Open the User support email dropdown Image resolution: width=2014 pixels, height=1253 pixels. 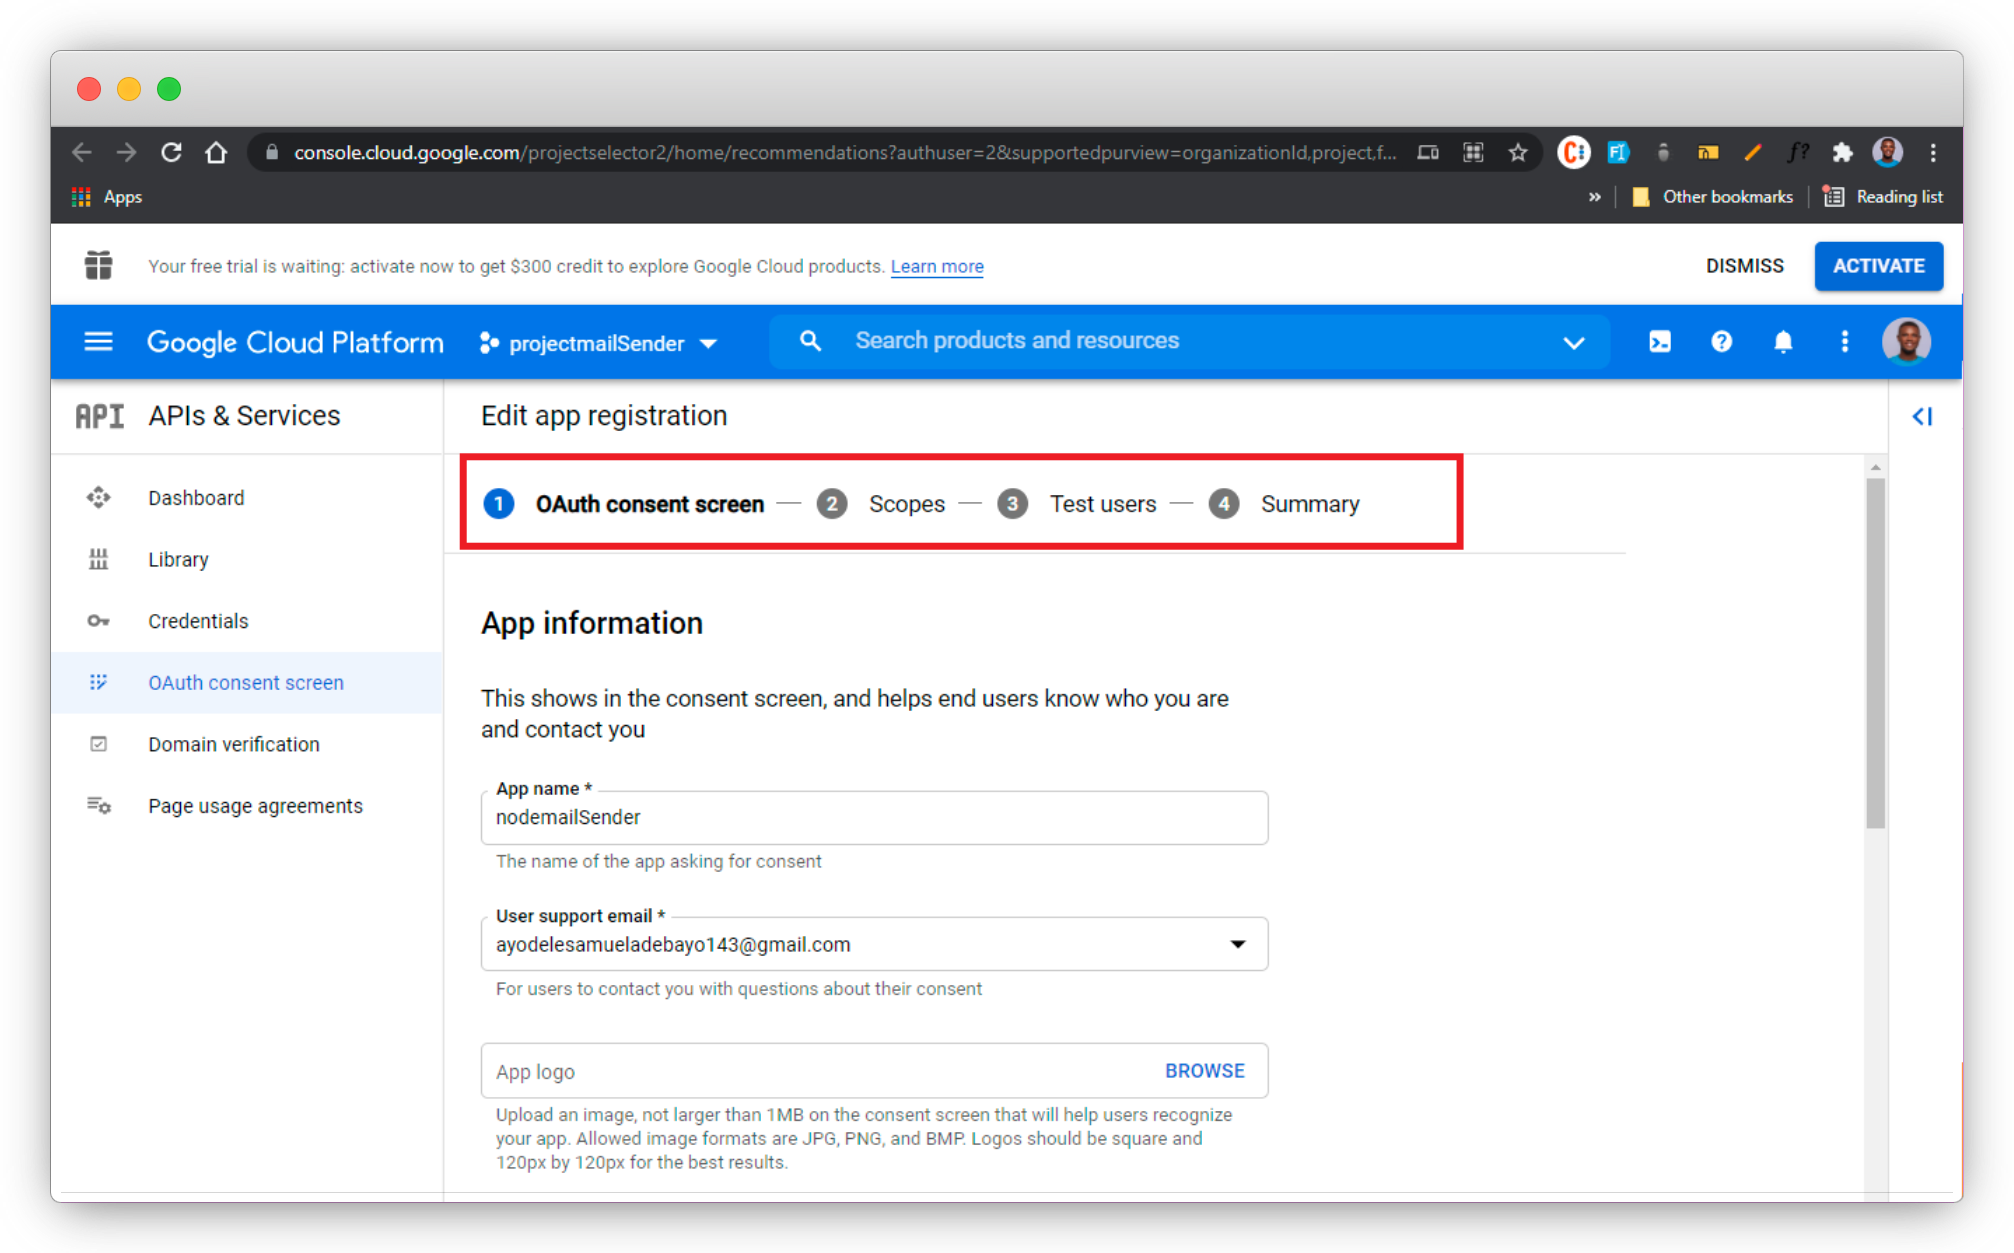(874, 944)
